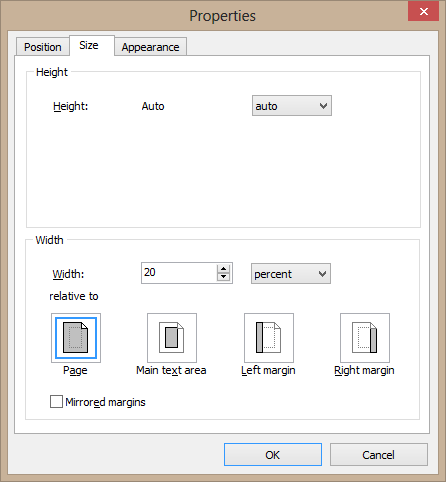Close the Properties dialog window
The width and height of the screenshot is (446, 482).
click(423, 11)
